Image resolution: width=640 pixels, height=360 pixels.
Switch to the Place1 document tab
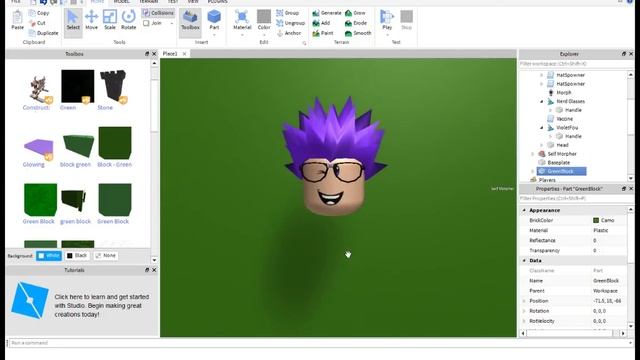[x=170, y=54]
